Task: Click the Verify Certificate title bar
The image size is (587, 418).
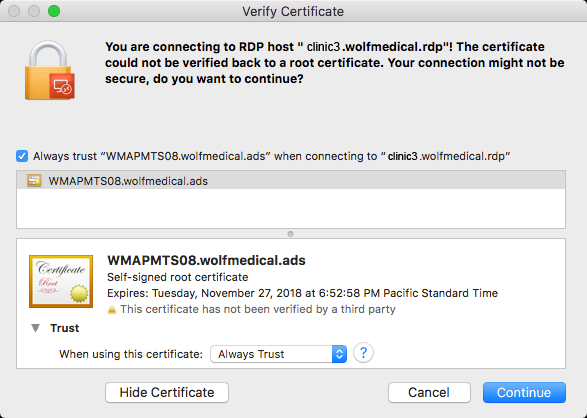Action: [293, 11]
